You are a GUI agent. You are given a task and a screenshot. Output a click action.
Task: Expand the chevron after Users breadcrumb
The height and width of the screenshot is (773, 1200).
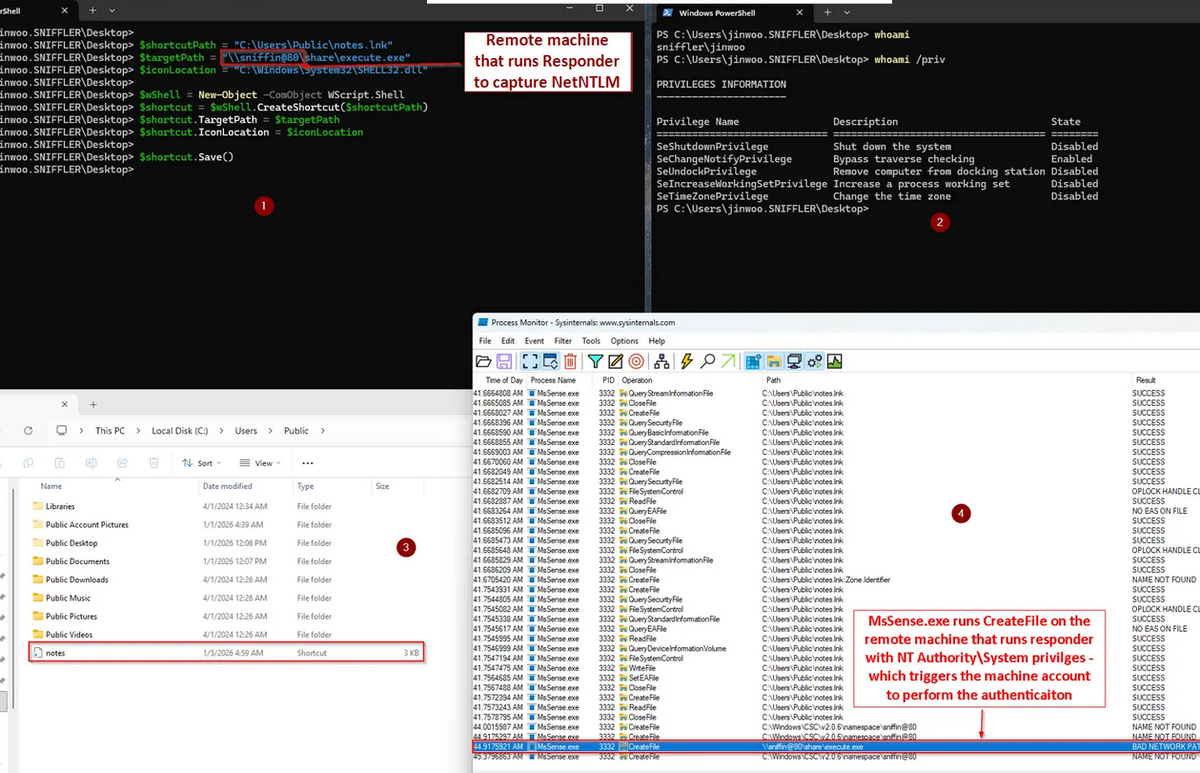click(x=270, y=430)
